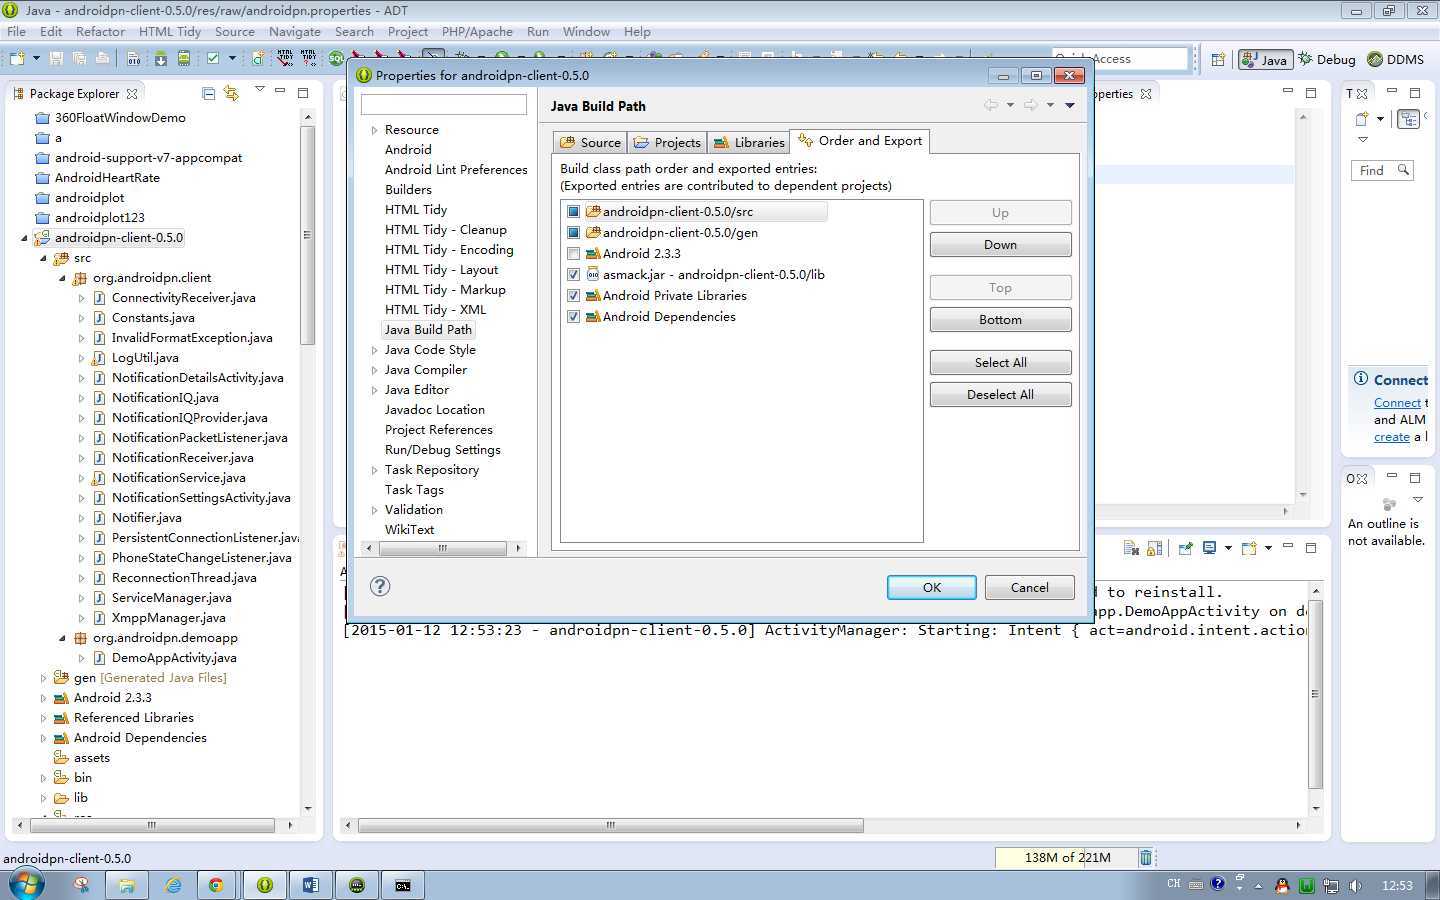Viewport: 1440px width, 900px height.
Task: Open Internet Explorer from the taskbar
Action: point(173,885)
